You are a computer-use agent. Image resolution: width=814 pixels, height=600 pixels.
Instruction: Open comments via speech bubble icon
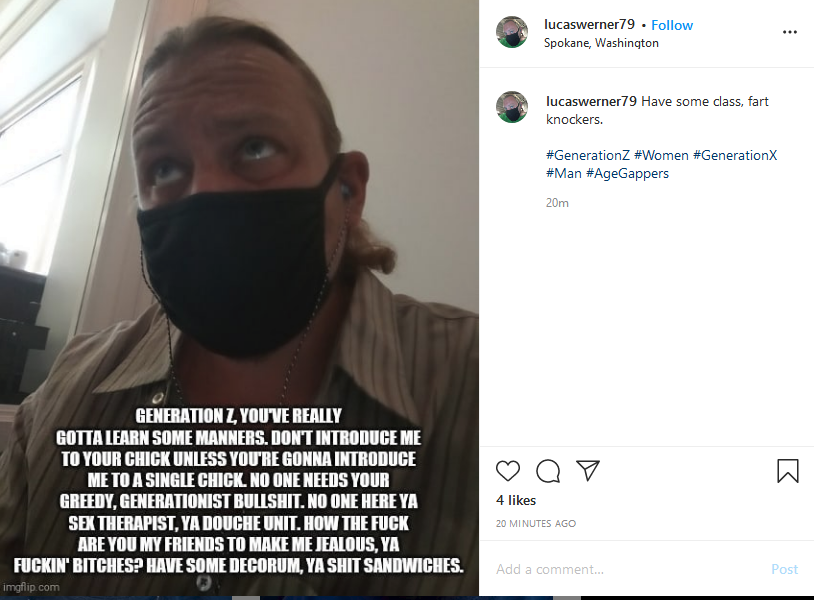pos(548,471)
